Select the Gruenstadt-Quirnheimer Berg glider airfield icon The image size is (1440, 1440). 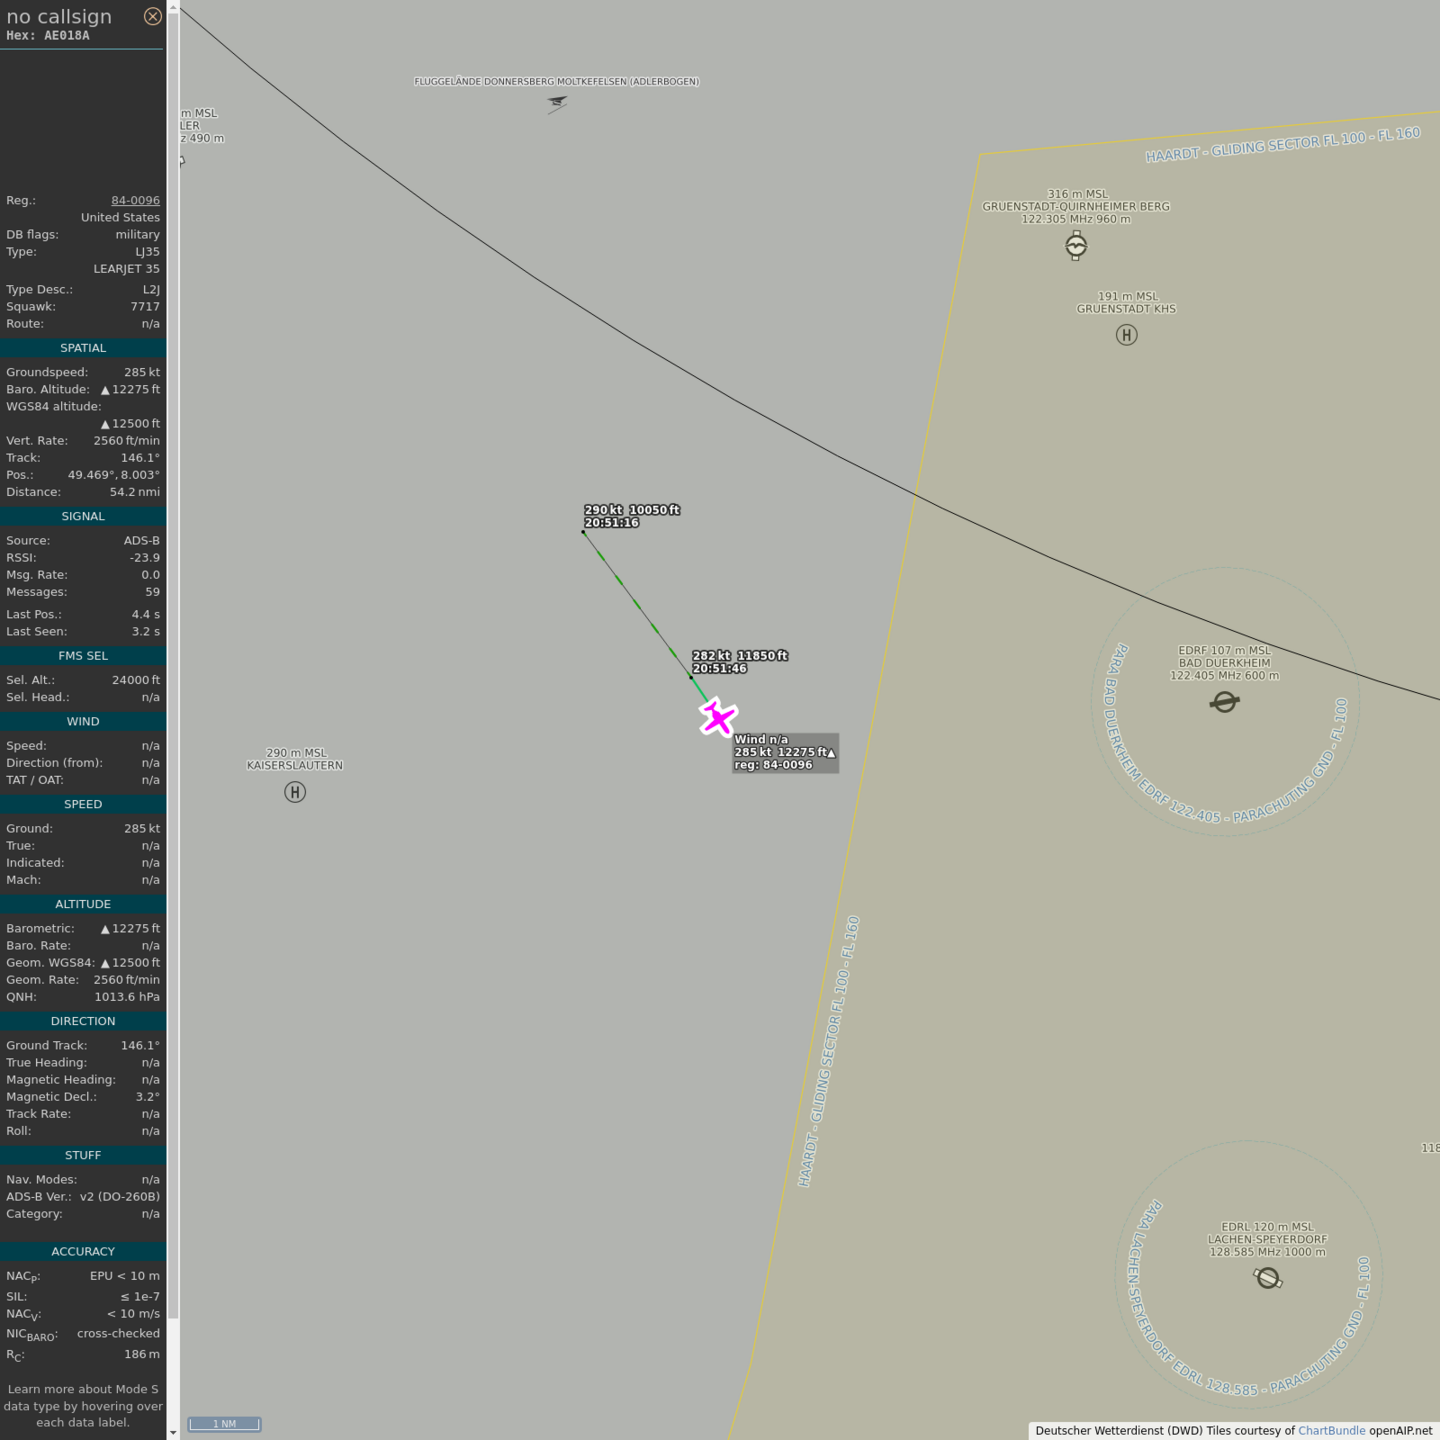1076,245
